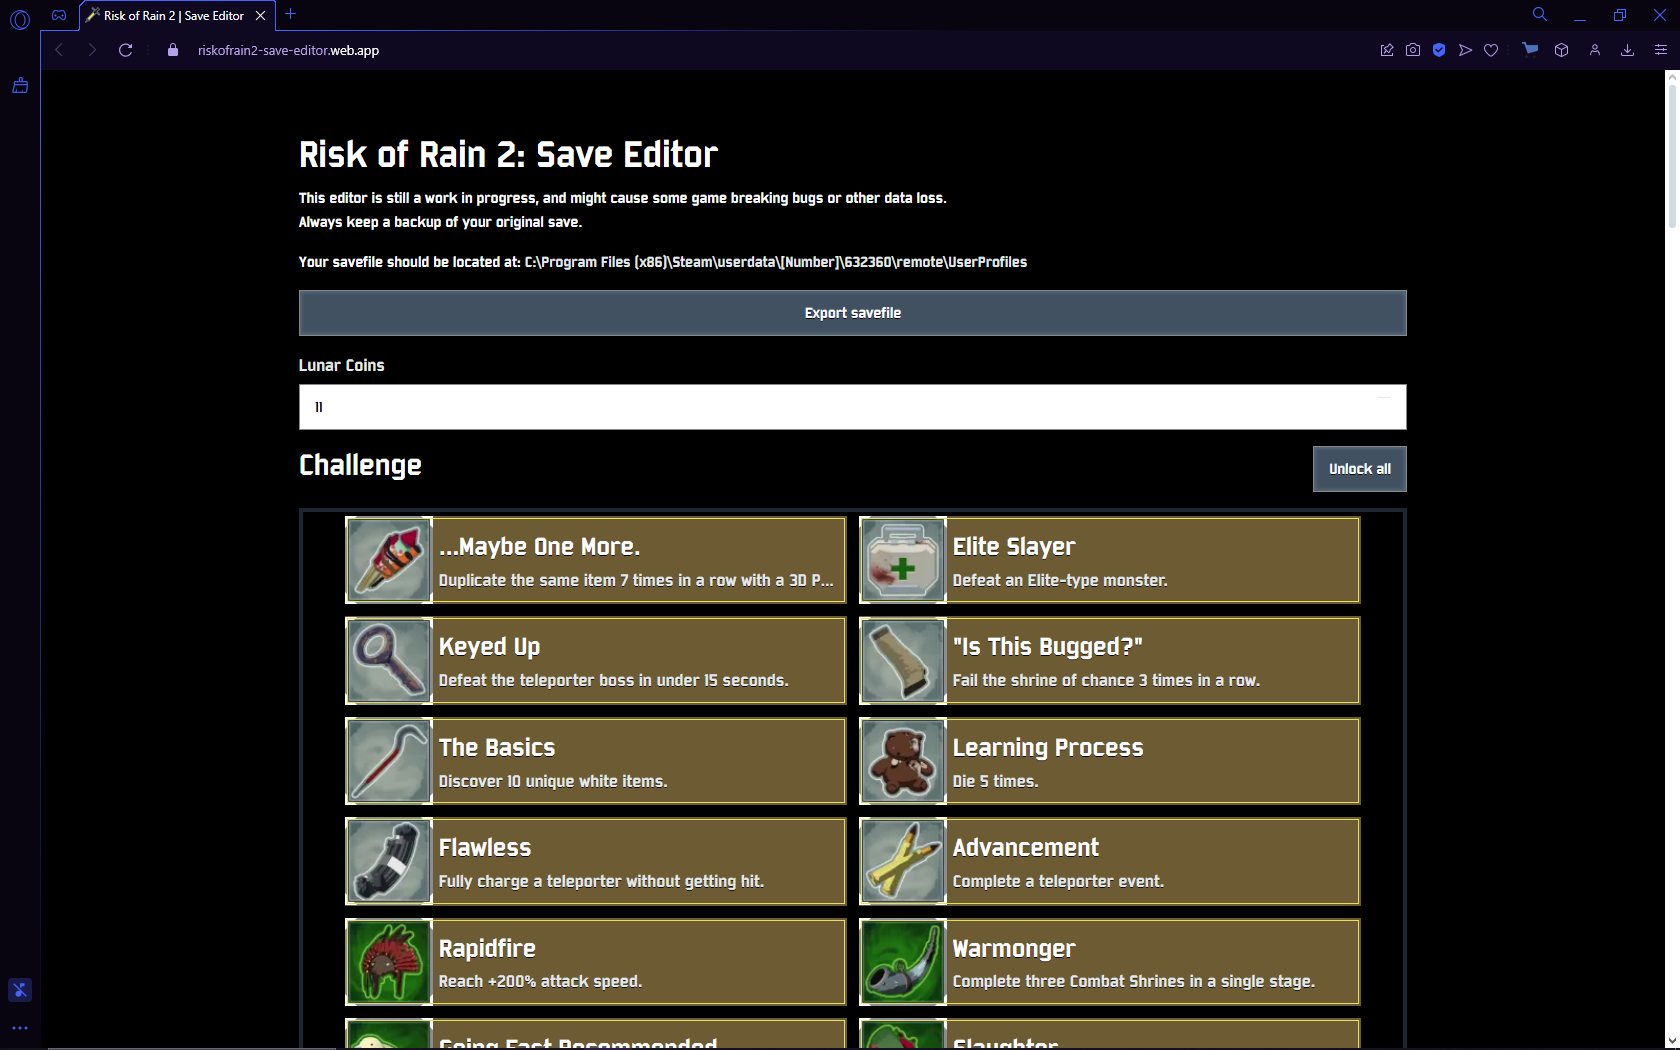Open My Flow with the paper plane icon
The width and height of the screenshot is (1680, 1050).
point(1465,50)
